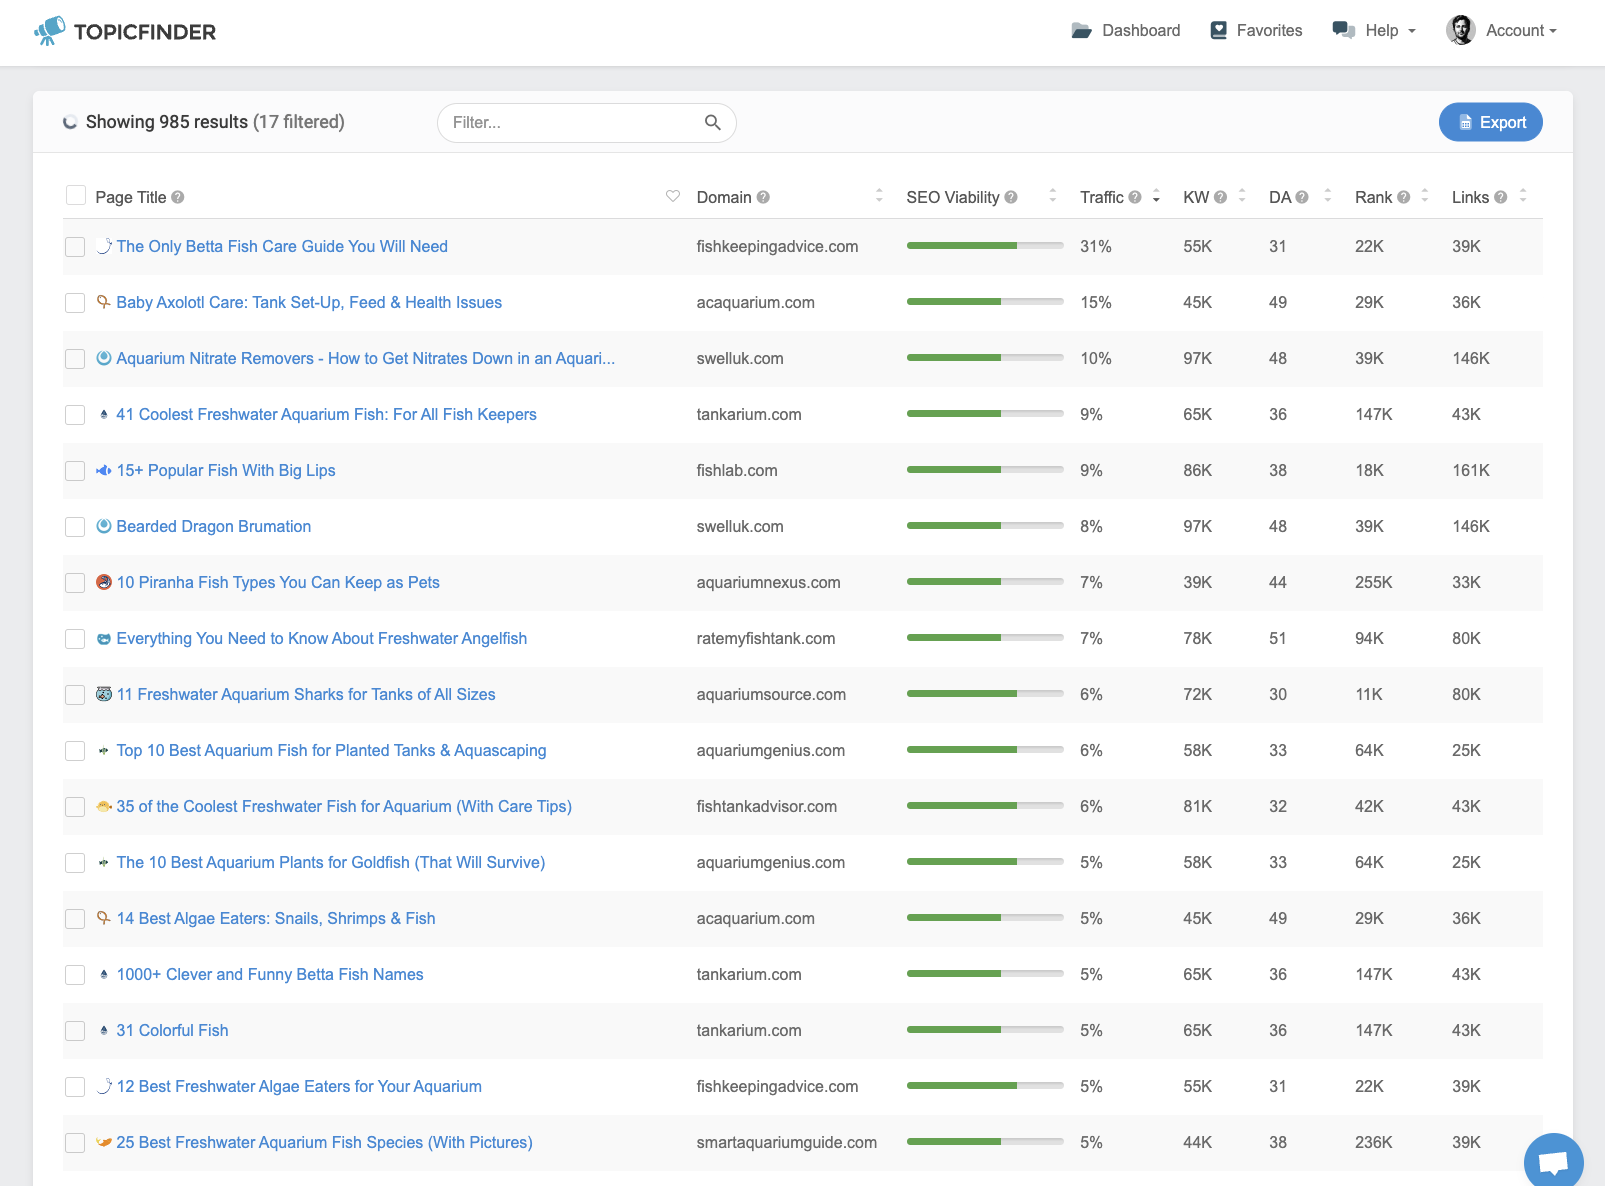The height and width of the screenshot is (1186, 1605).
Task: Select the checkbox for Bearded Dragon Brumation
Action: coord(75,527)
